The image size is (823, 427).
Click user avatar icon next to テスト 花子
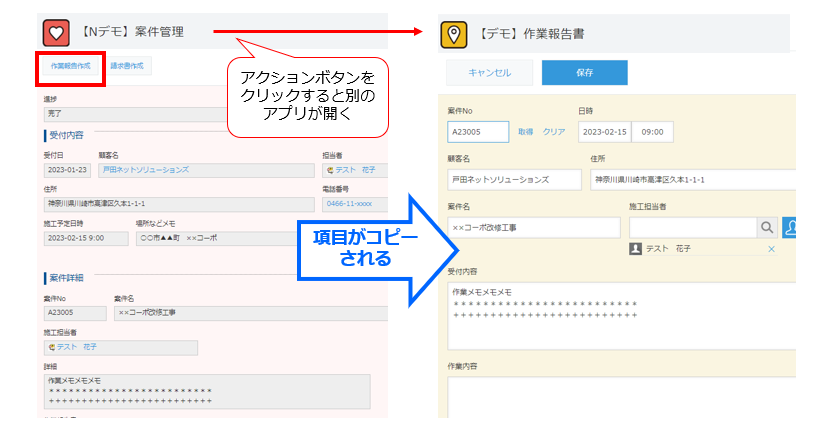[635, 249]
